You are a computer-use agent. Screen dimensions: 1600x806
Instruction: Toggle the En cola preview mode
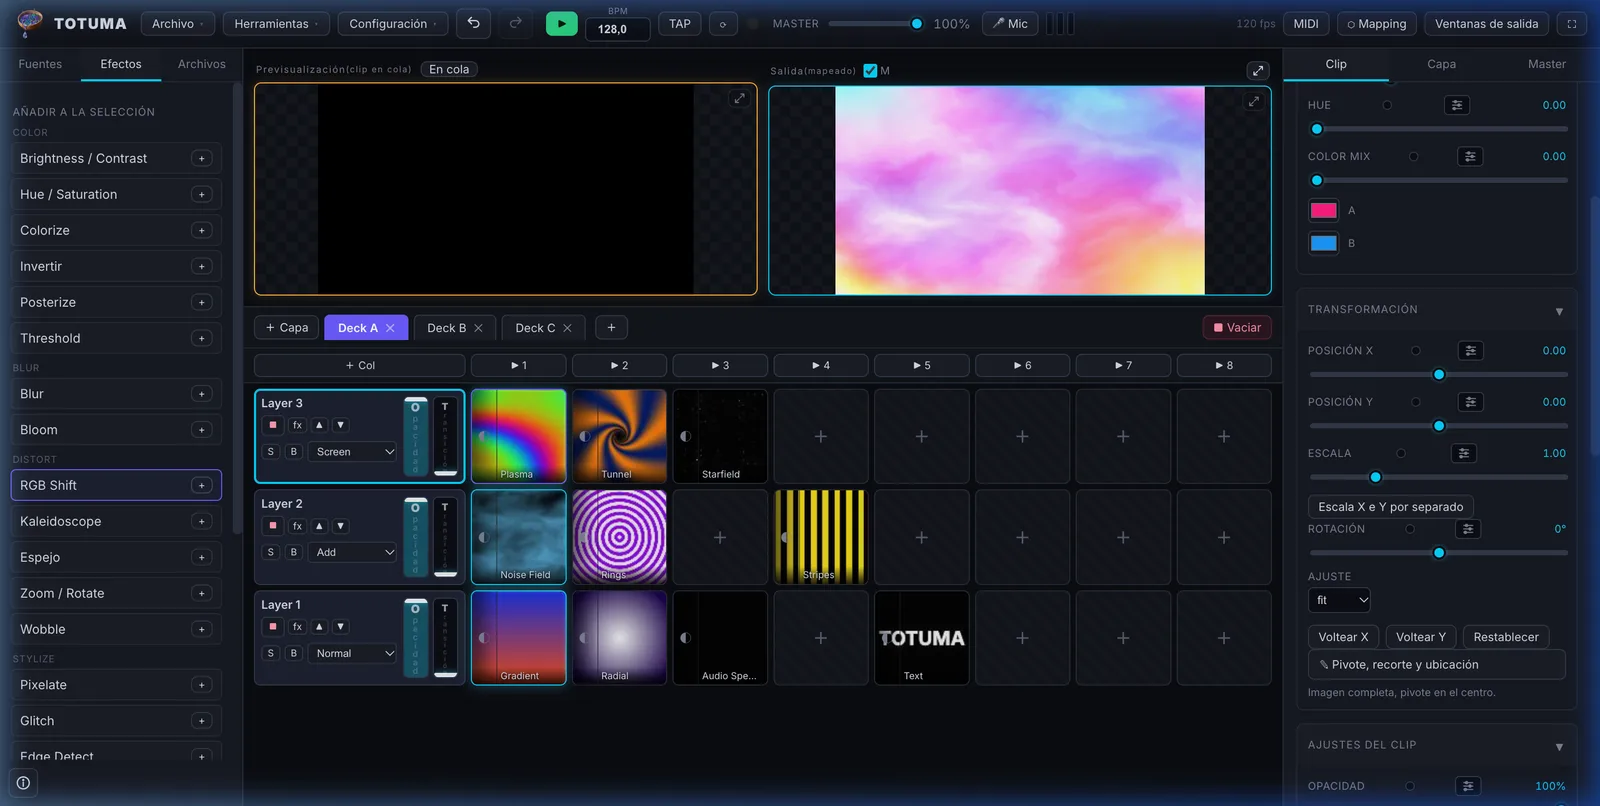[449, 69]
